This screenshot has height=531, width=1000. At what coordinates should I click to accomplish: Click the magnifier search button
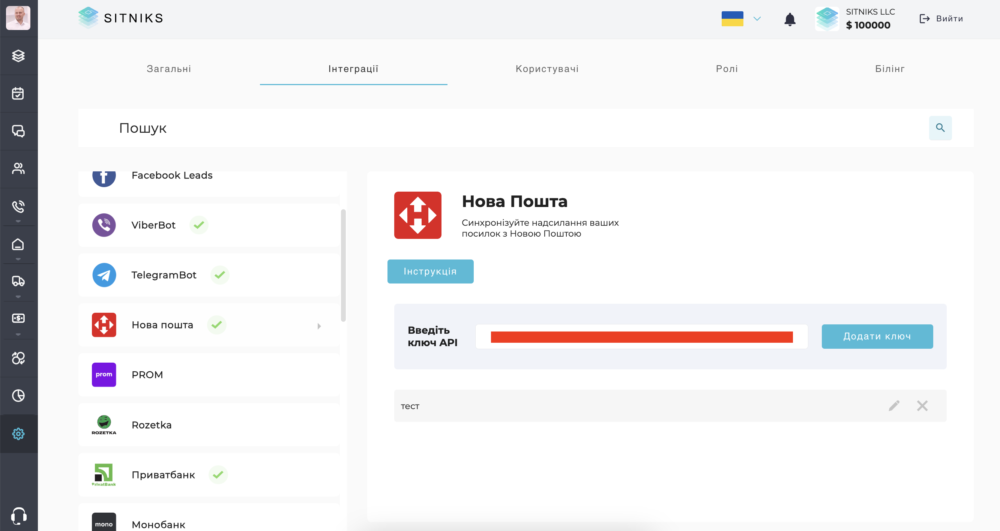pos(940,128)
